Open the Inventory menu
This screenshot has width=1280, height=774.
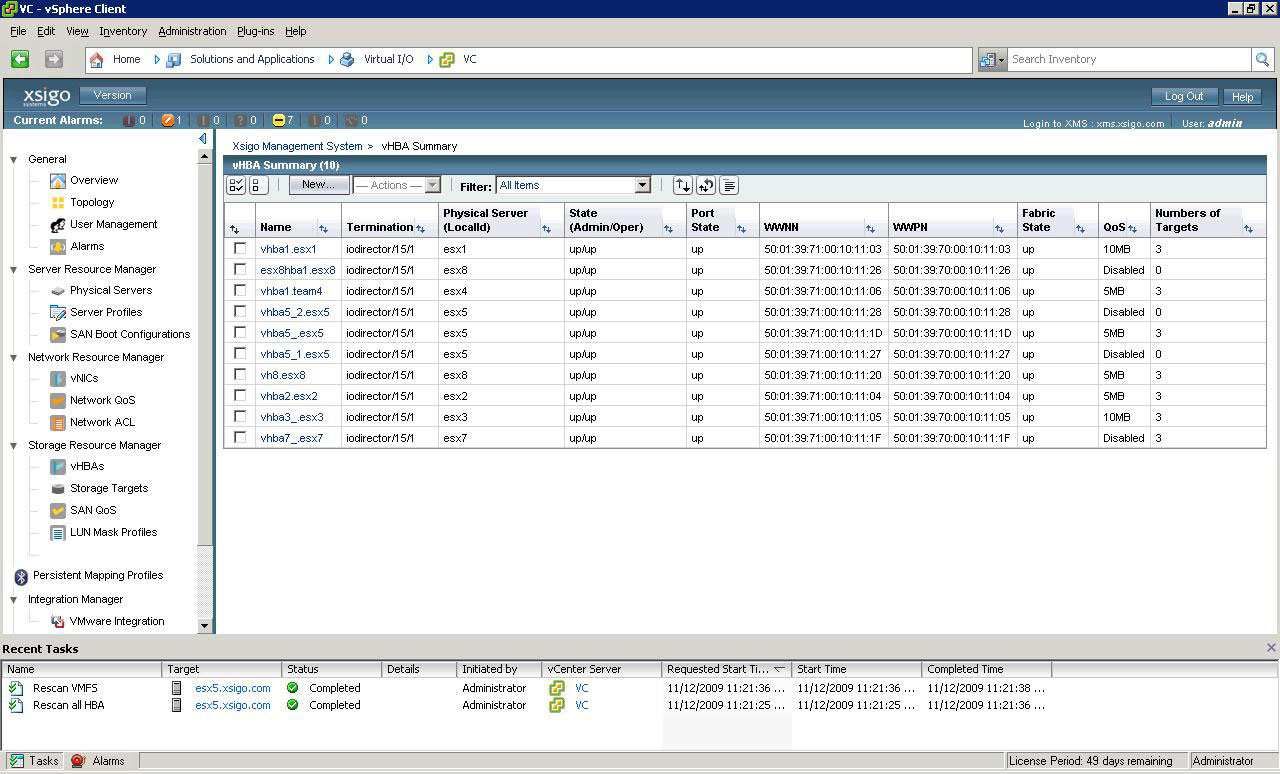click(x=123, y=31)
